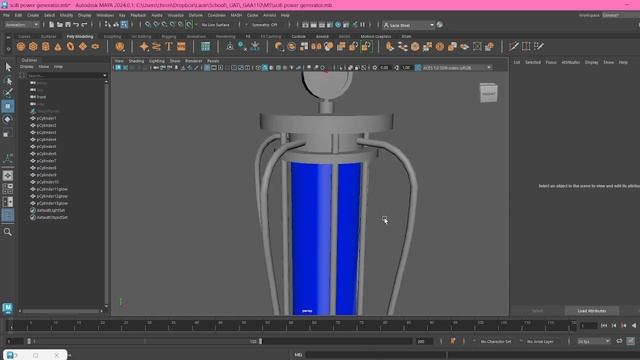
Task: Open the Outliner Display menu
Action: click(27, 67)
